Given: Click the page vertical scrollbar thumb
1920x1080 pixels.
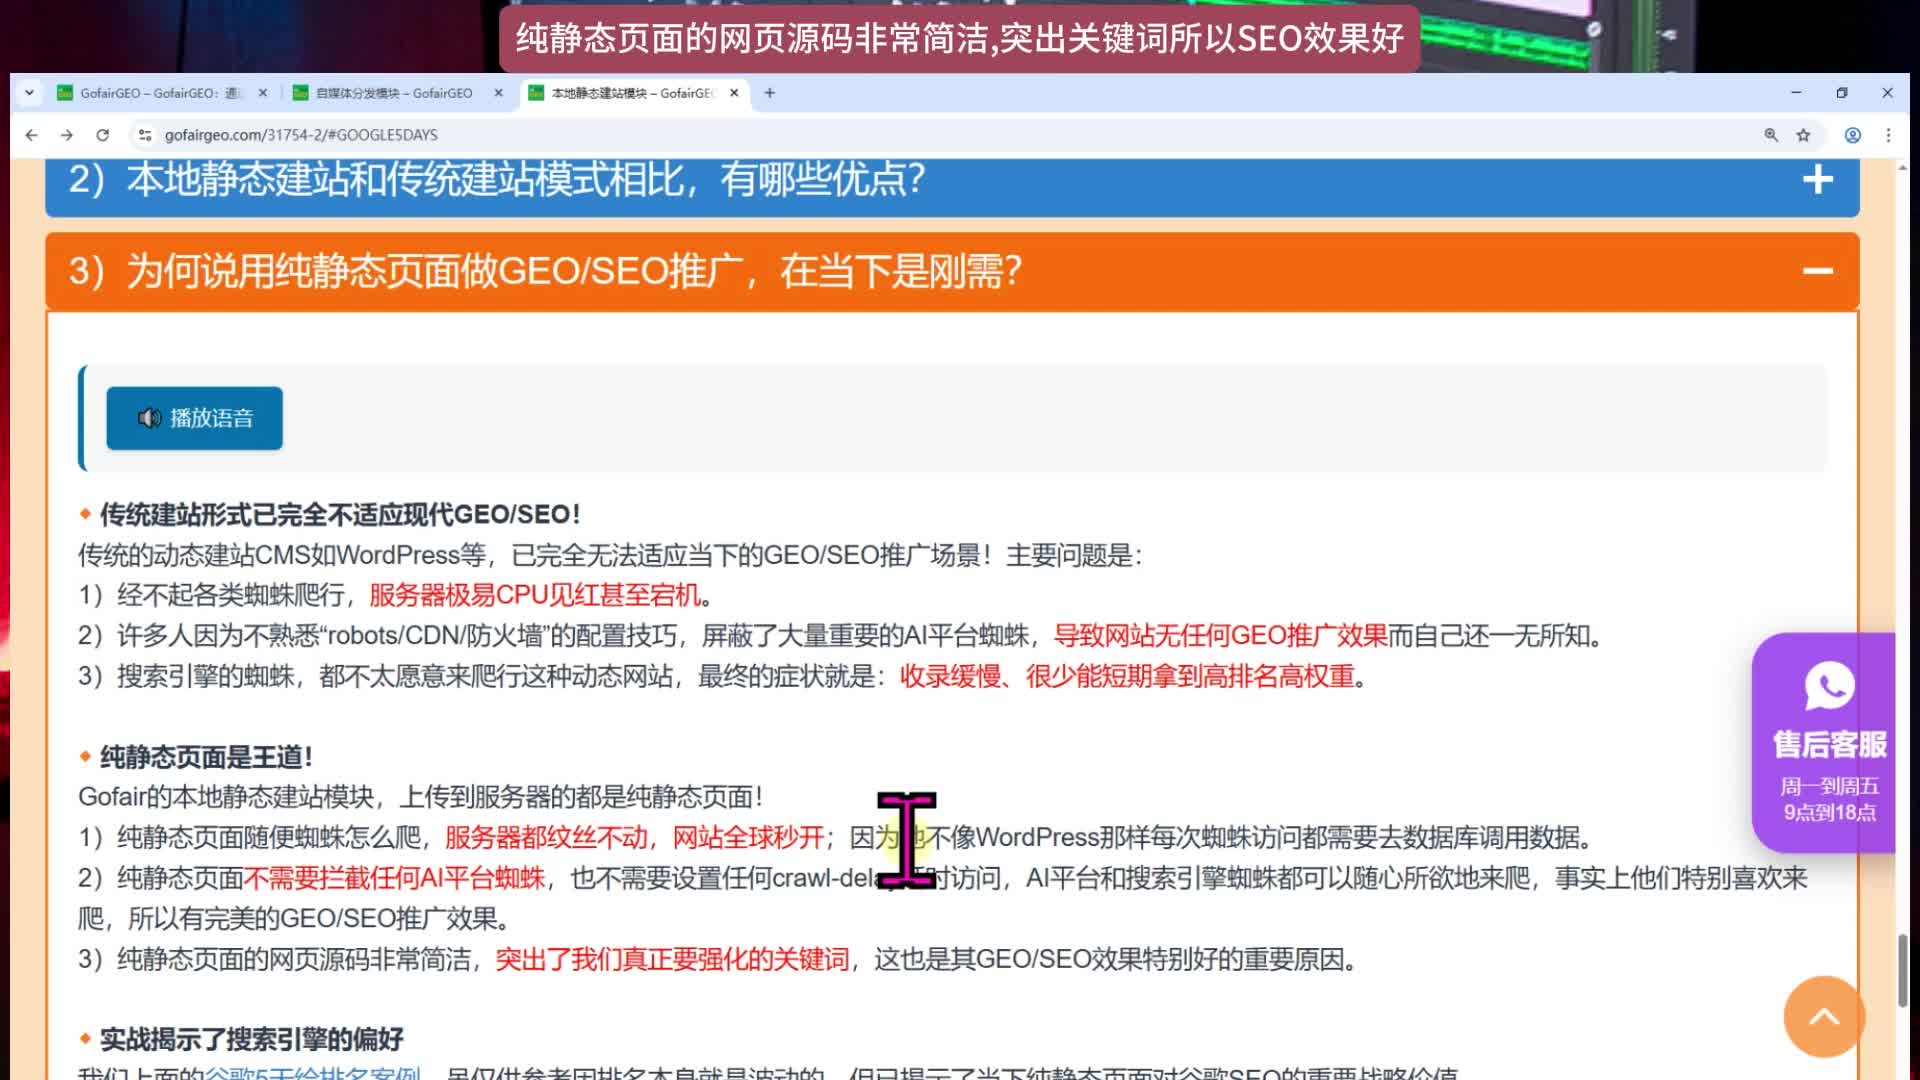Looking at the screenshot, I should click(1902, 970).
